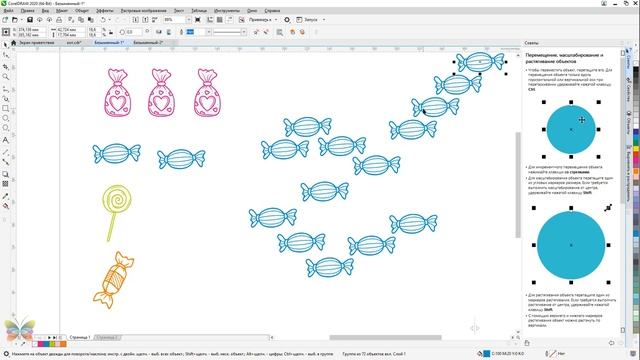
Task: Select the Color Eyedropper tool
Action: (5, 196)
